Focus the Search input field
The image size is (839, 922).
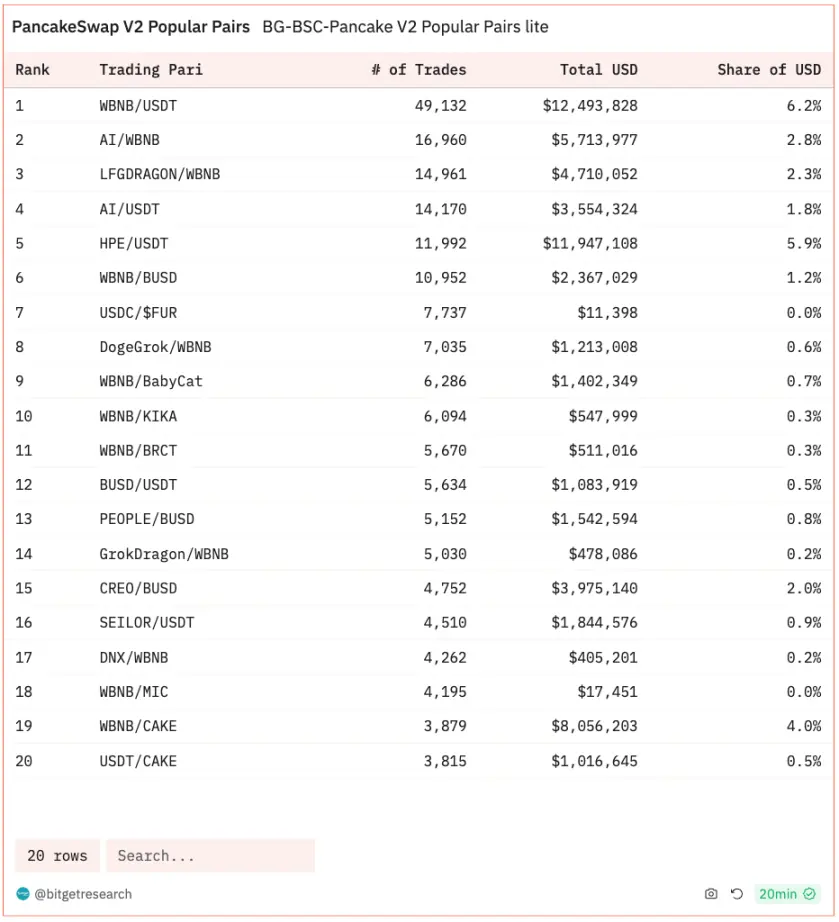[210, 856]
